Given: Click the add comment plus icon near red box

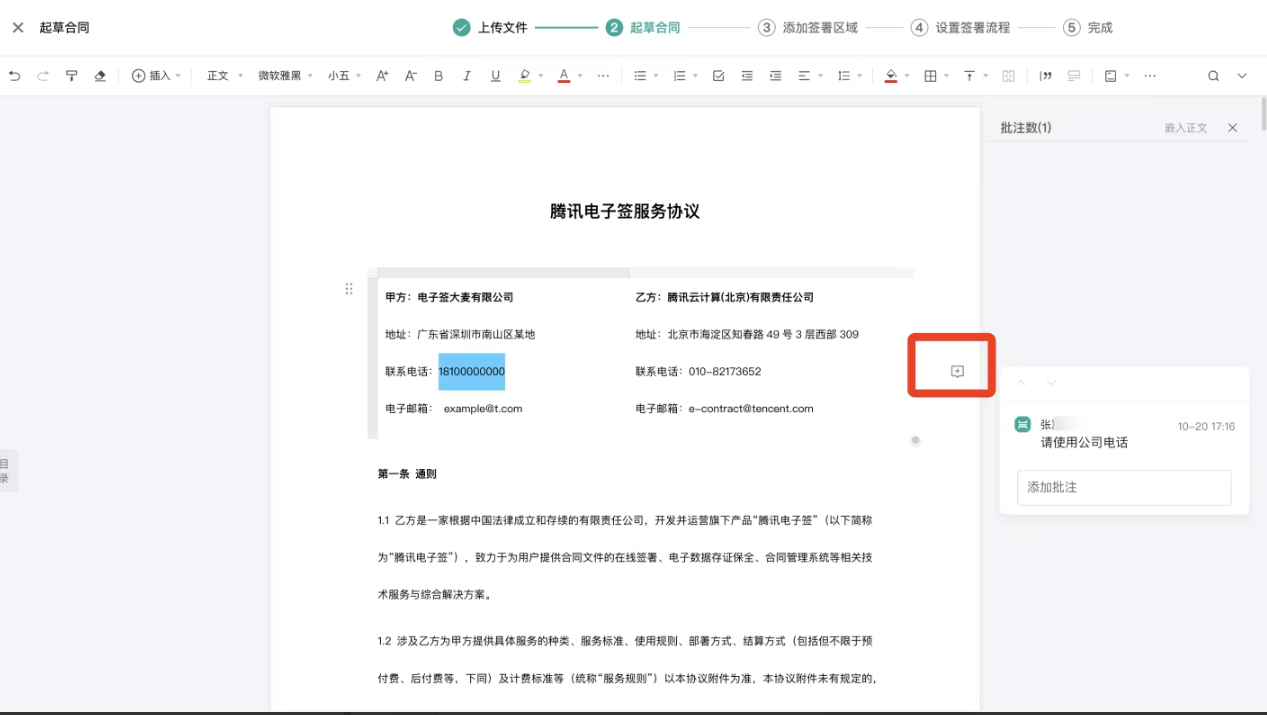Looking at the screenshot, I should coord(956,370).
